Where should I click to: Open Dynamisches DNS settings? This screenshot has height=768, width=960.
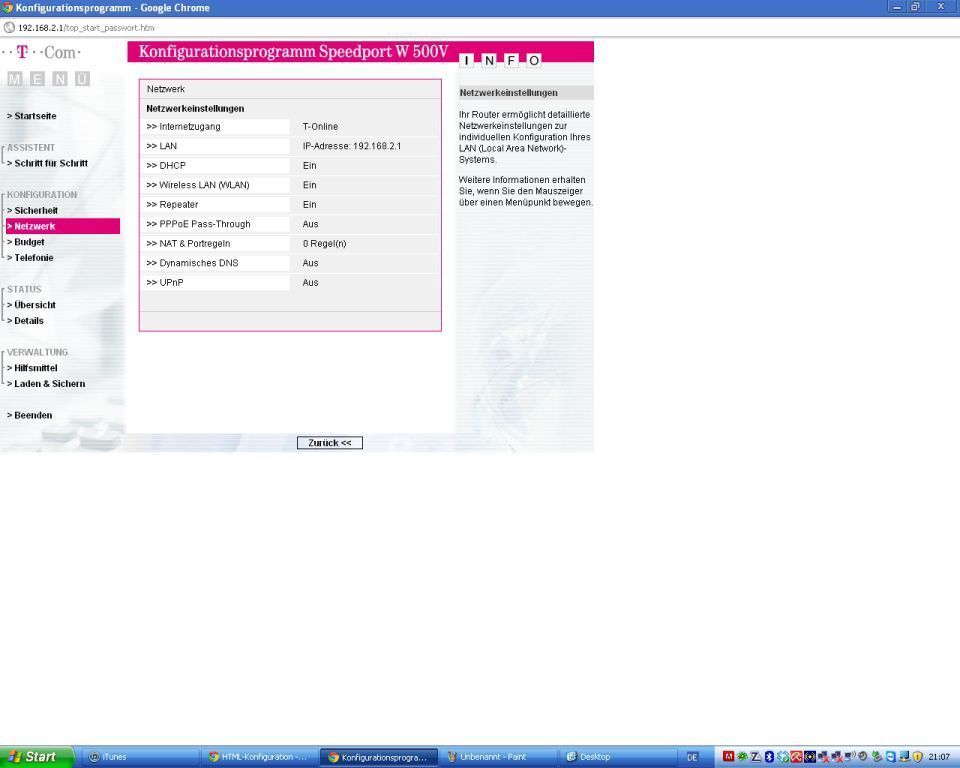[x=192, y=263]
